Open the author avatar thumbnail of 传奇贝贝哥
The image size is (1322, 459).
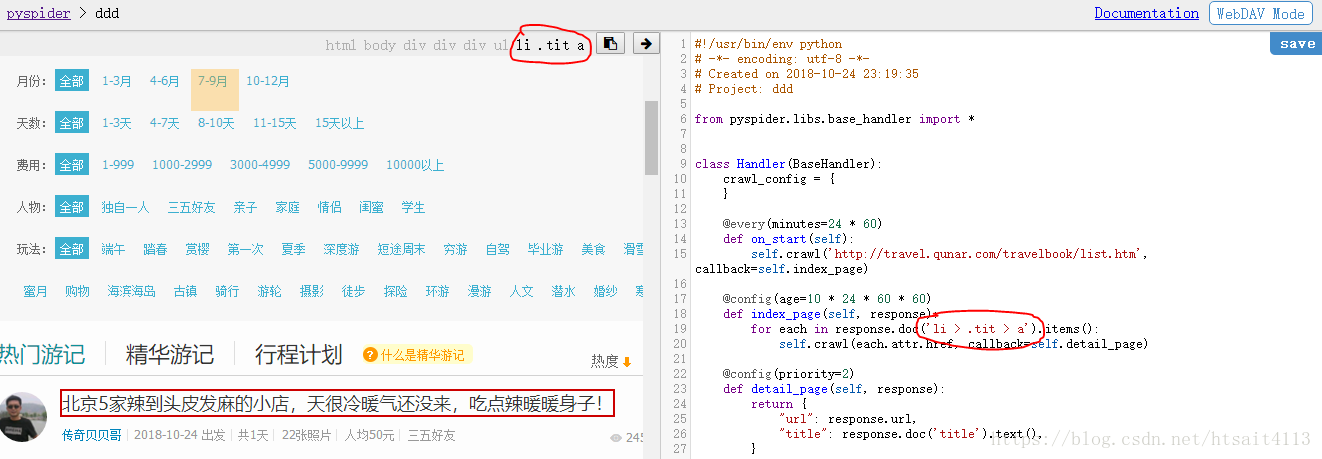[23, 417]
